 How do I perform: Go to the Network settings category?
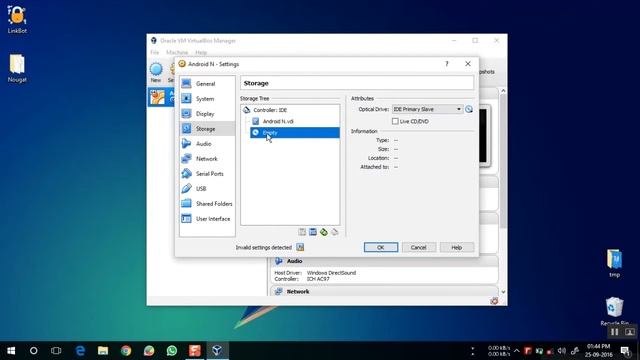(x=207, y=159)
